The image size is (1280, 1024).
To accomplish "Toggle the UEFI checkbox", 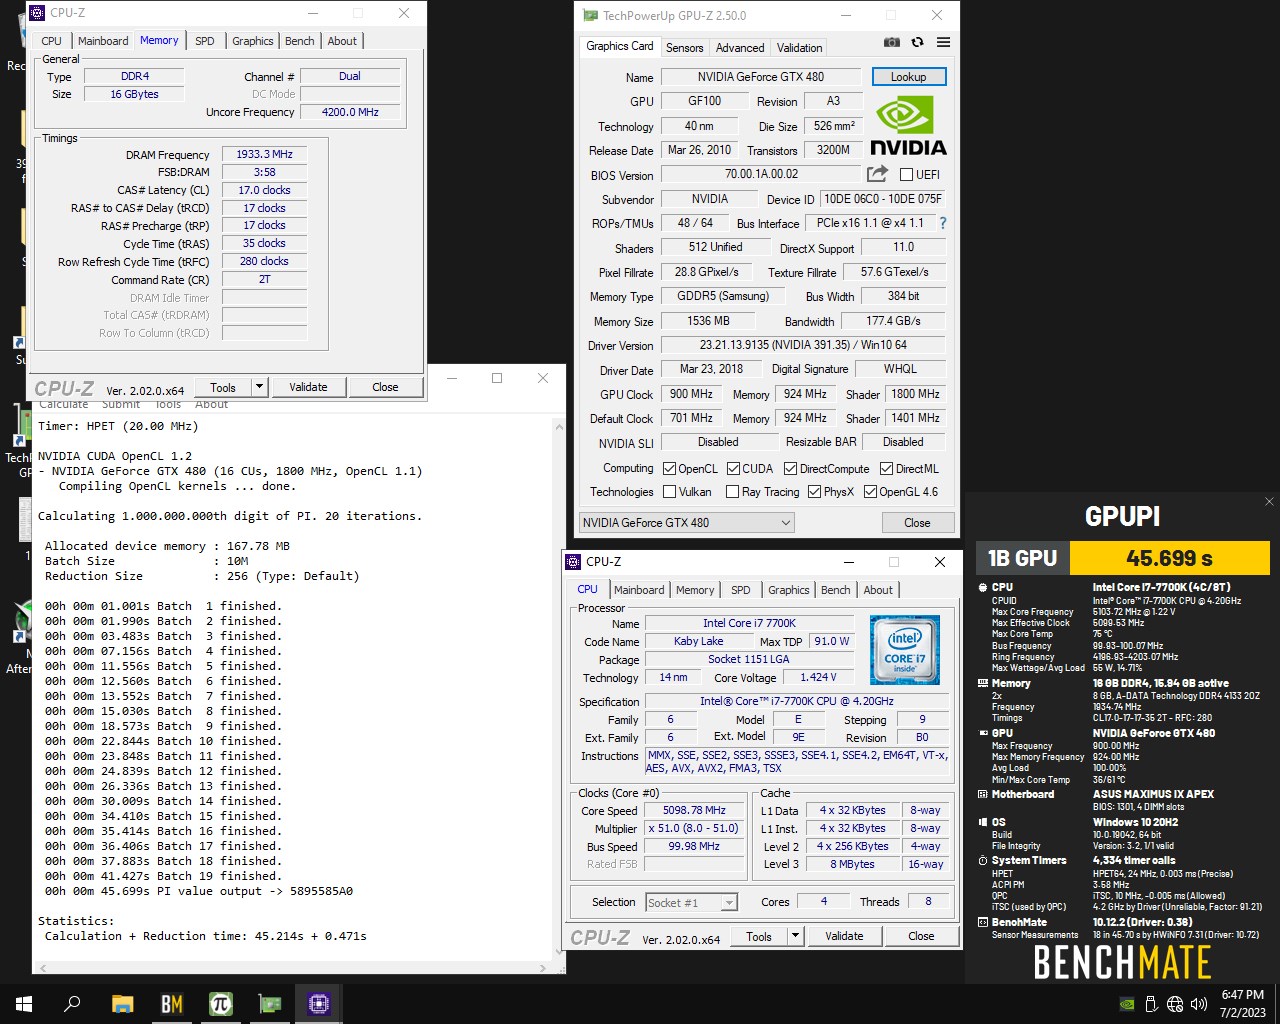I will click(x=906, y=174).
